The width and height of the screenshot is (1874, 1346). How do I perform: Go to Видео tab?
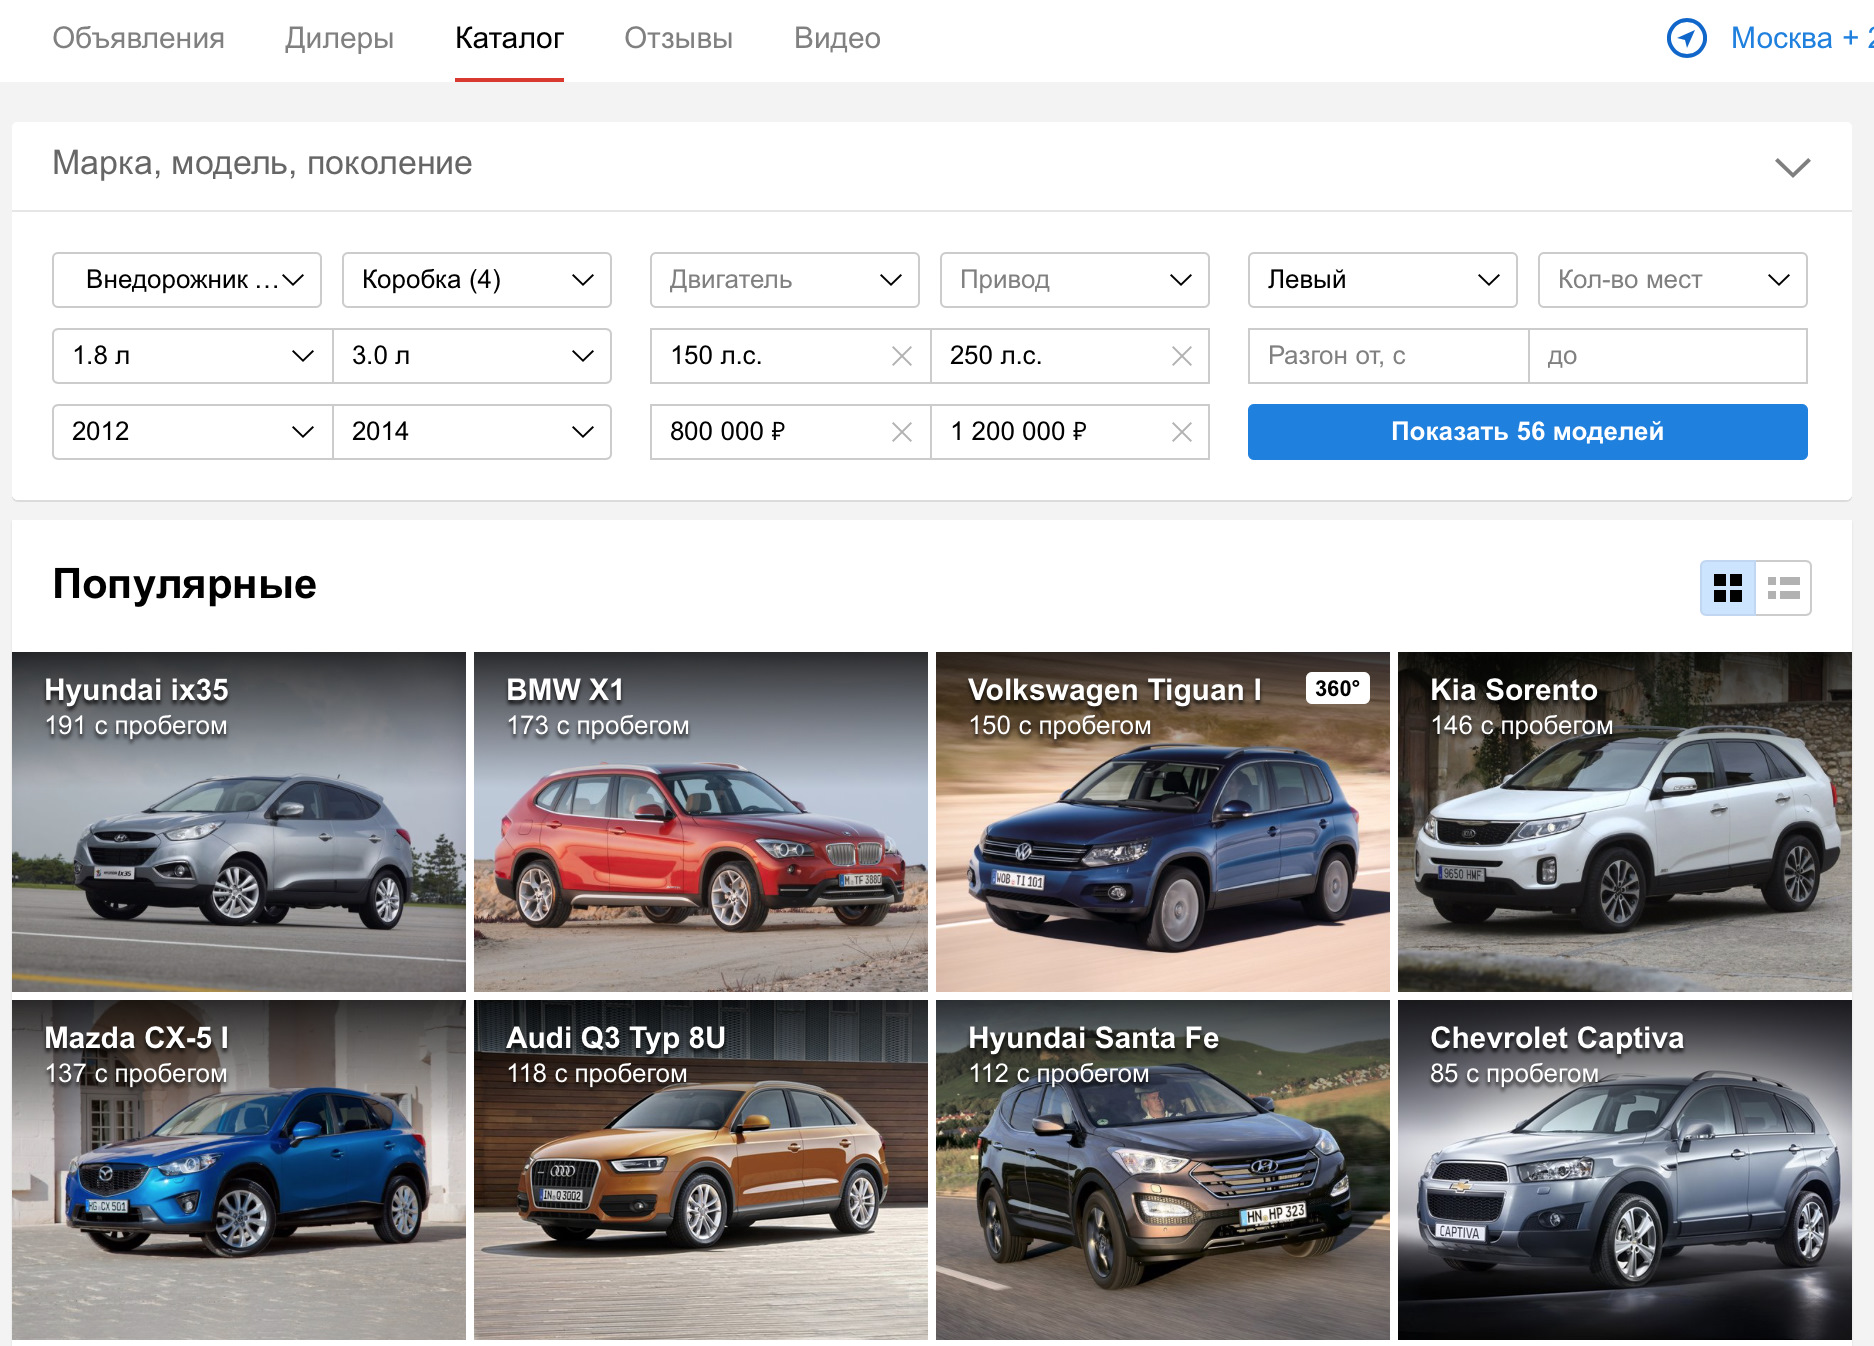tap(837, 38)
